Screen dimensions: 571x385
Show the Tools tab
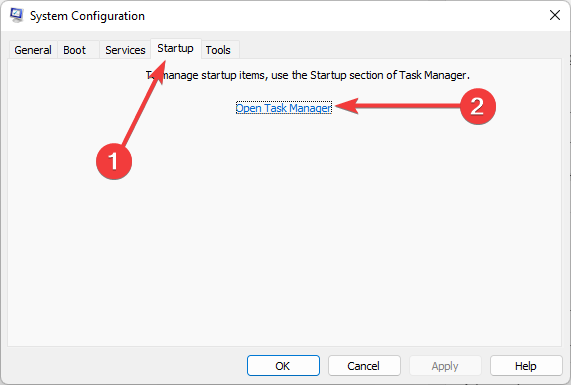point(218,50)
